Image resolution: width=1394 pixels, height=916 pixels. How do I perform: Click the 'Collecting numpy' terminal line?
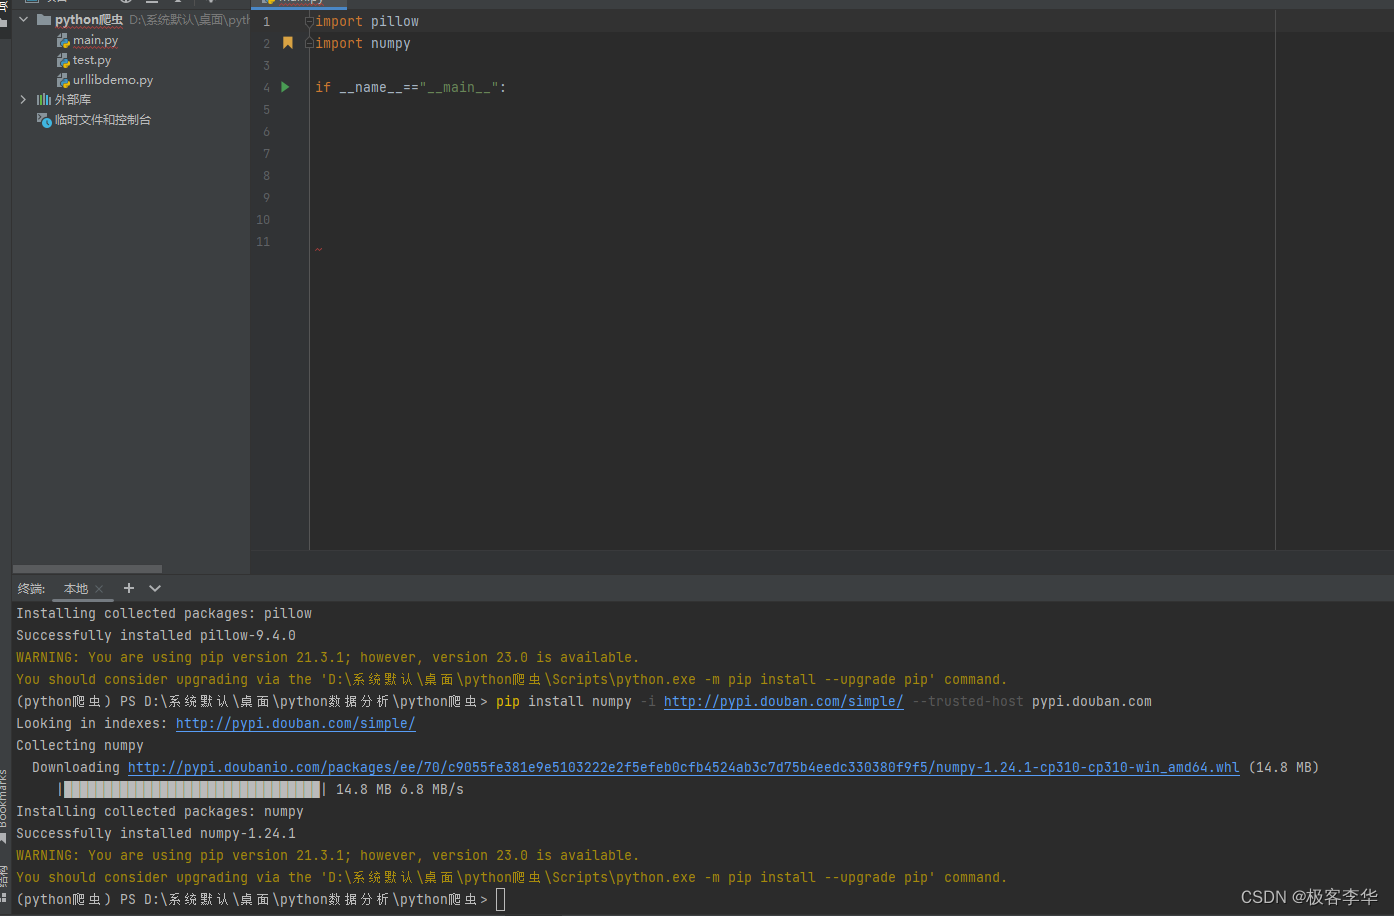80,745
